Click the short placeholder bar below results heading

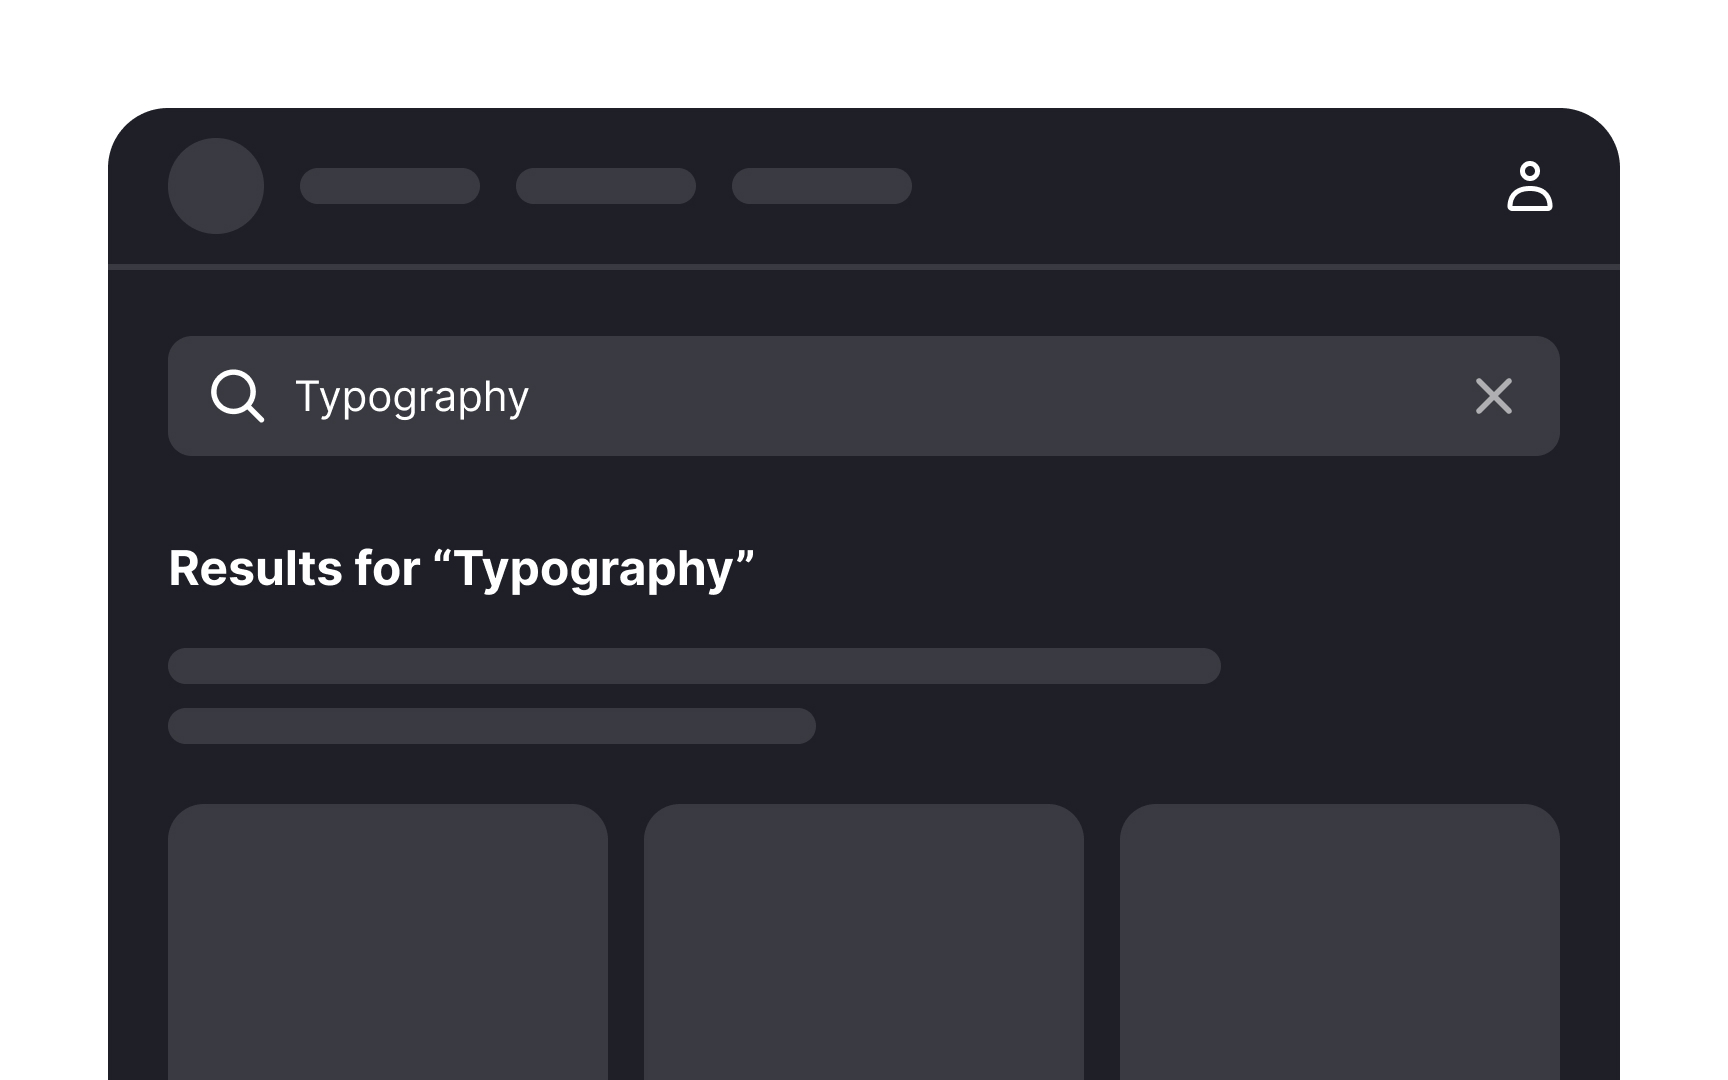(492, 727)
